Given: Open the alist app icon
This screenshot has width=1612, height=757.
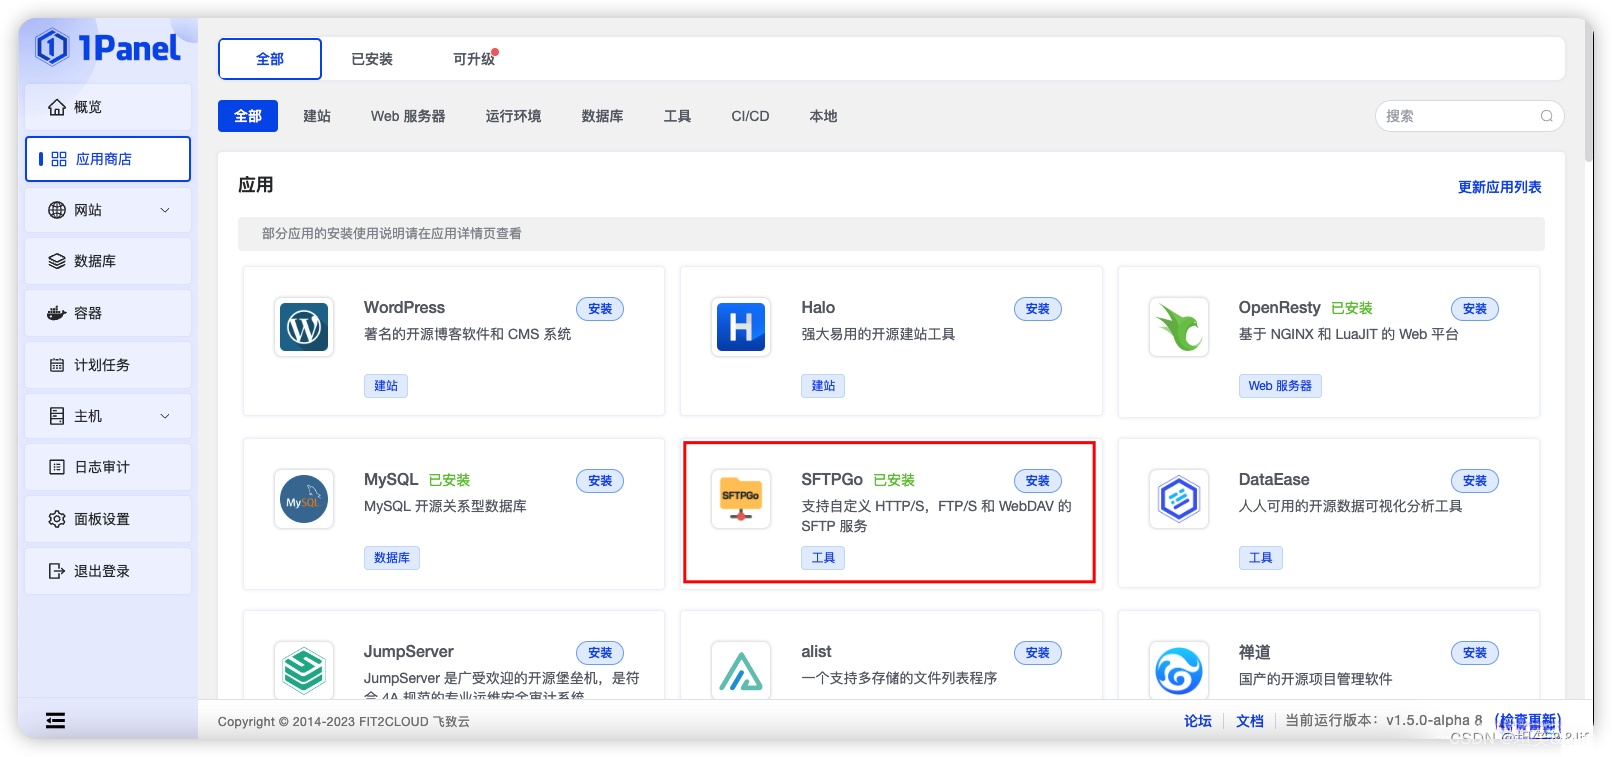Looking at the screenshot, I should point(741,670).
